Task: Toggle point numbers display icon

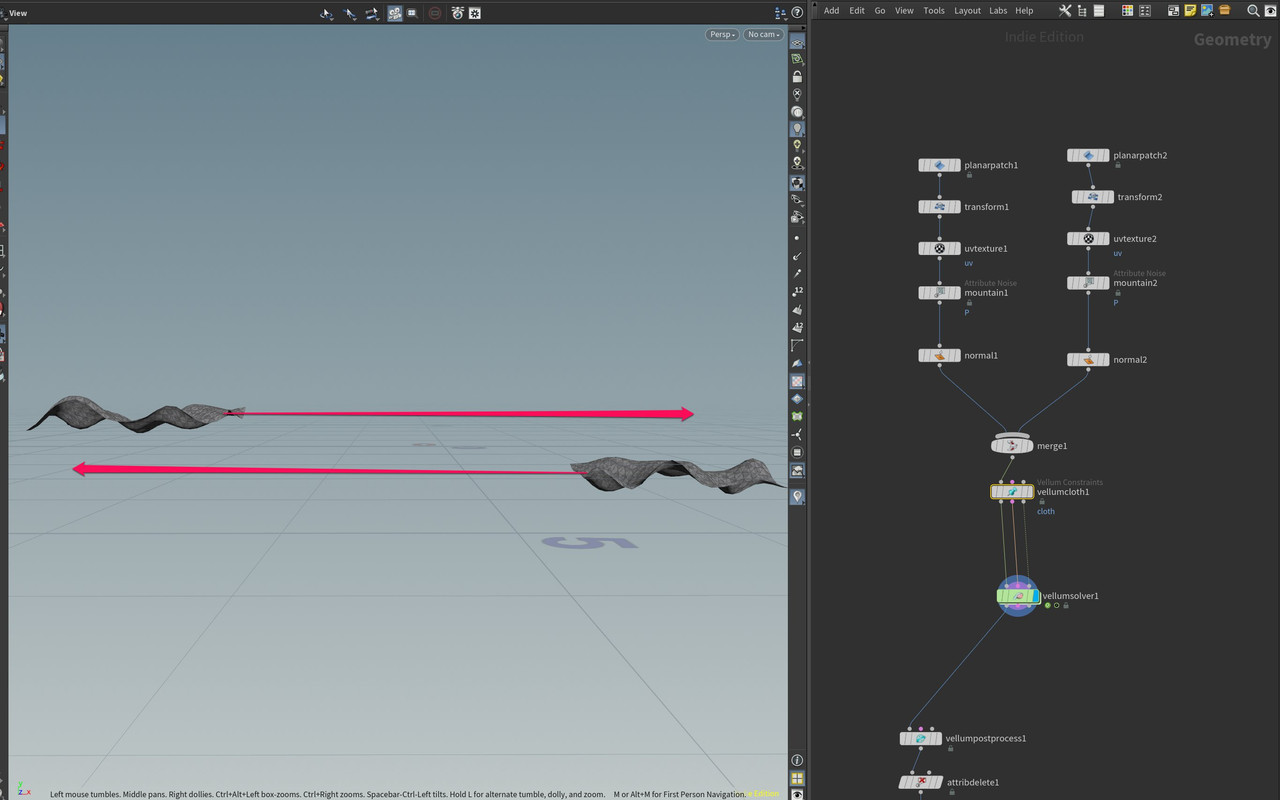Action: click(x=797, y=291)
